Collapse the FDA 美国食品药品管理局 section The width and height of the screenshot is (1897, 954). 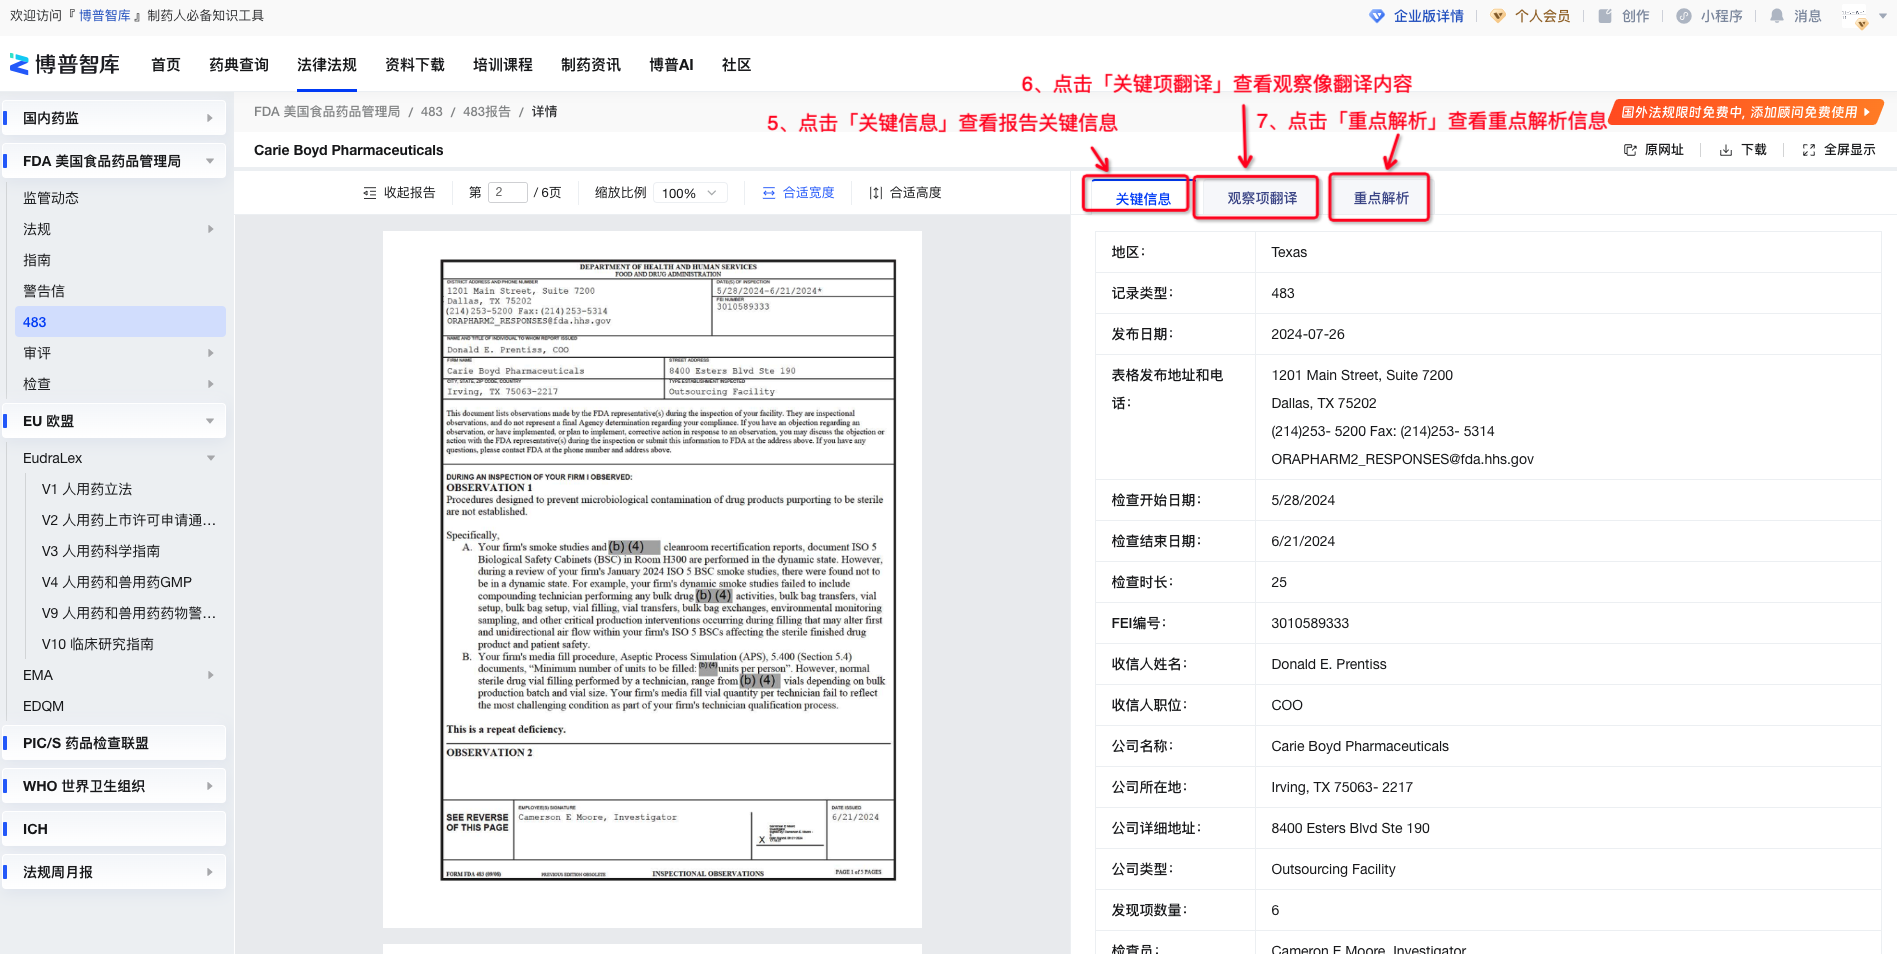pos(210,161)
